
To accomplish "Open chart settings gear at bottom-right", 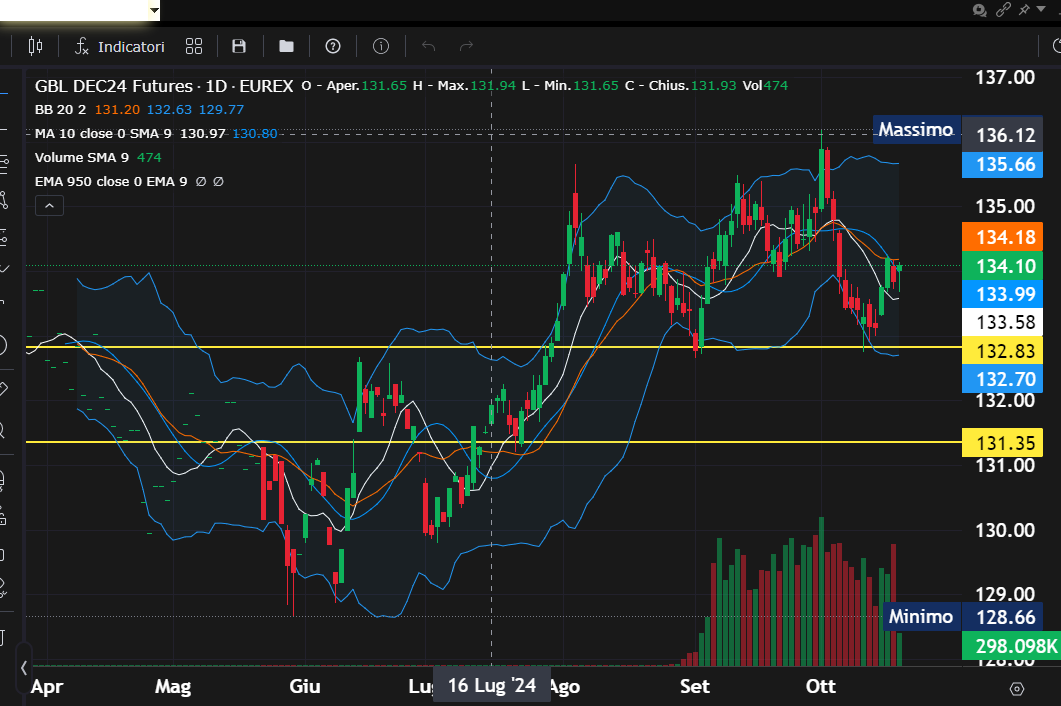I will pos(1017,688).
